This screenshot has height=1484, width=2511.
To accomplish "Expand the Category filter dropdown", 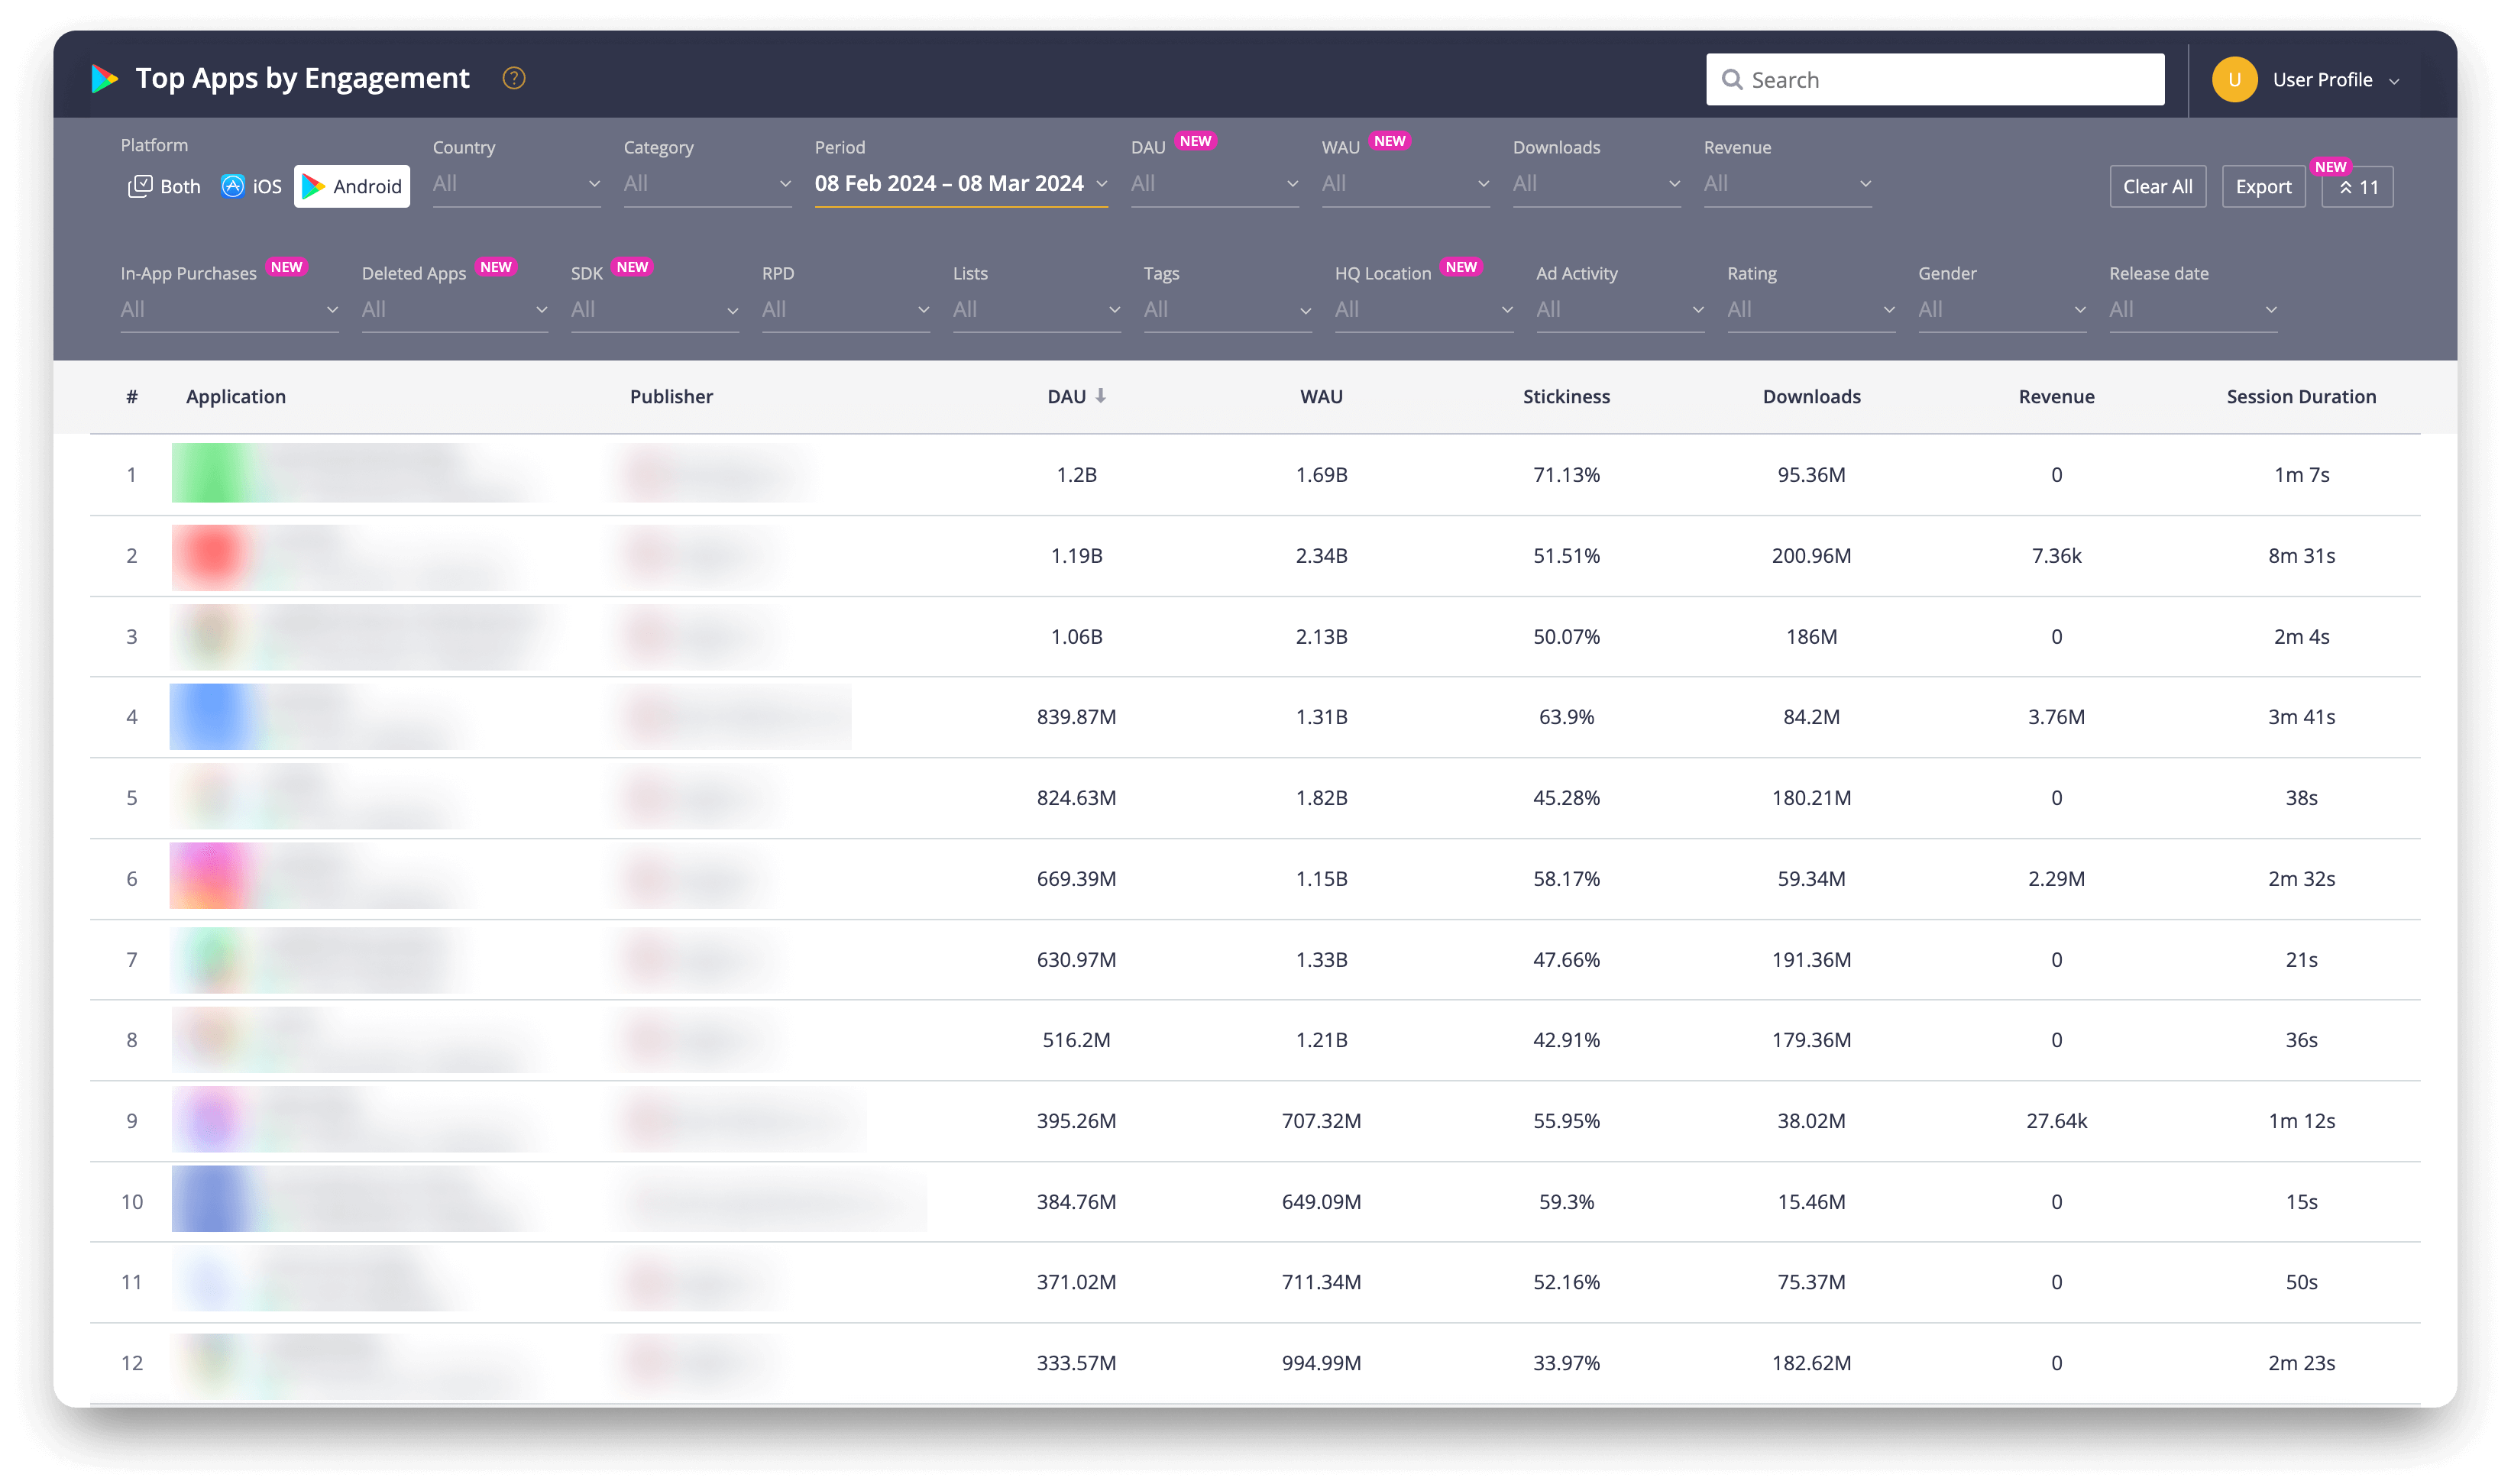I will click(707, 184).
